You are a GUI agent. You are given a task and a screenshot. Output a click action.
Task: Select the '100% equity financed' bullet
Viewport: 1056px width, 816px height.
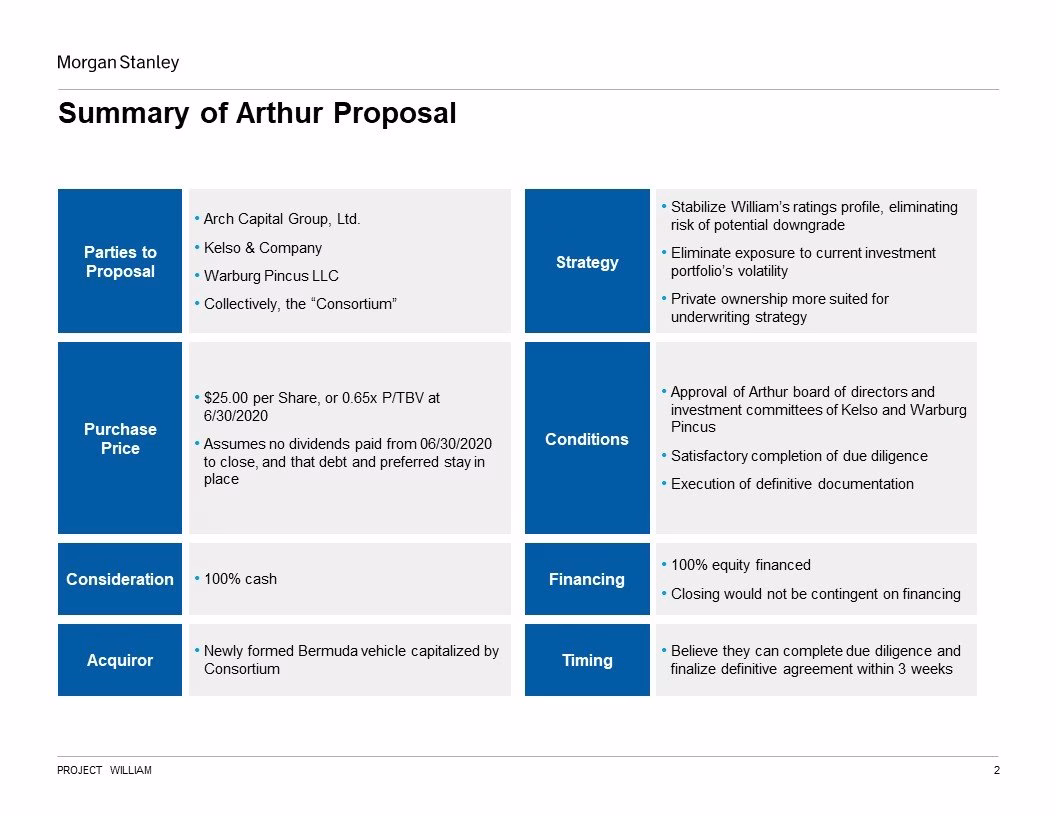point(740,565)
